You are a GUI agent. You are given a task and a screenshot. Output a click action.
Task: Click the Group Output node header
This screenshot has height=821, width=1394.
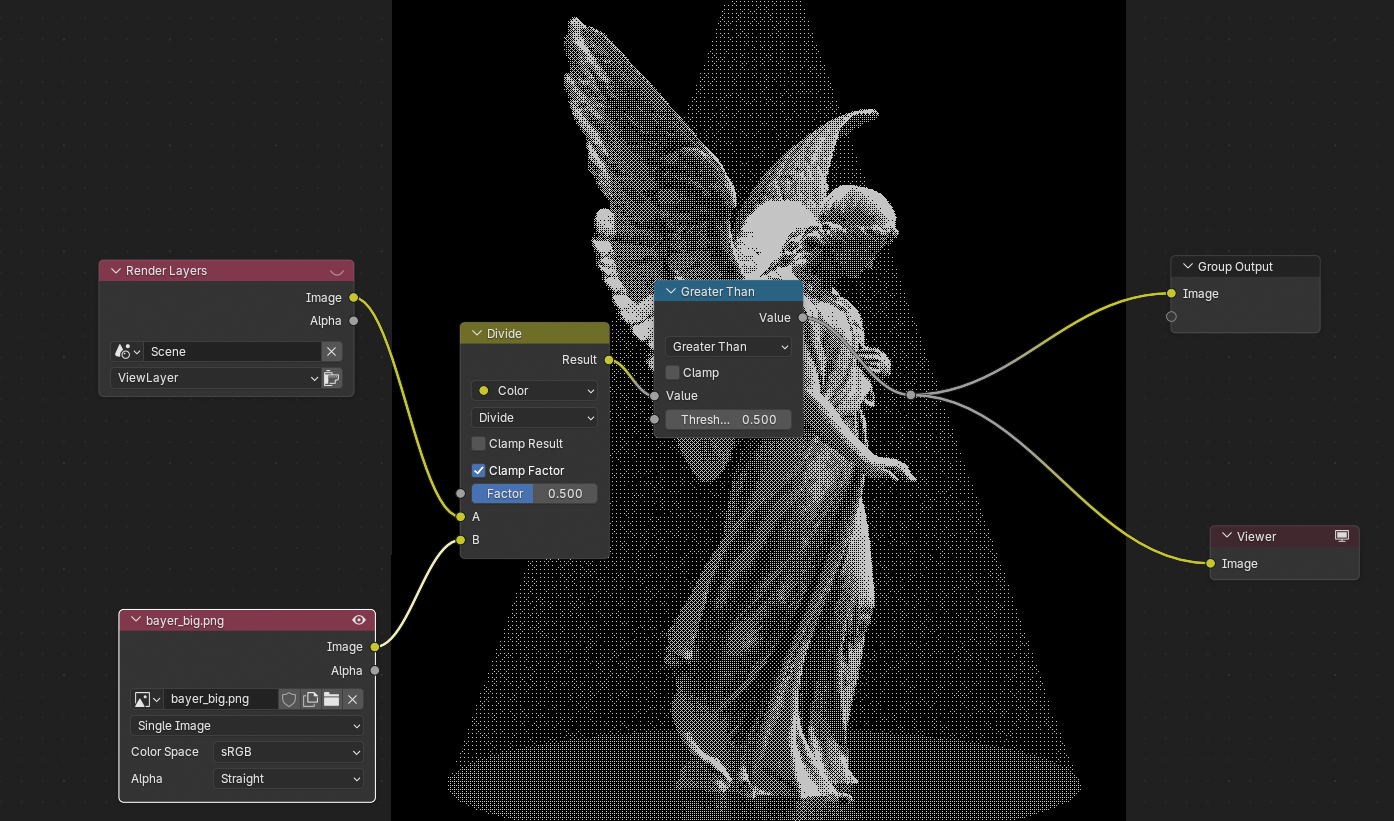pos(1245,267)
